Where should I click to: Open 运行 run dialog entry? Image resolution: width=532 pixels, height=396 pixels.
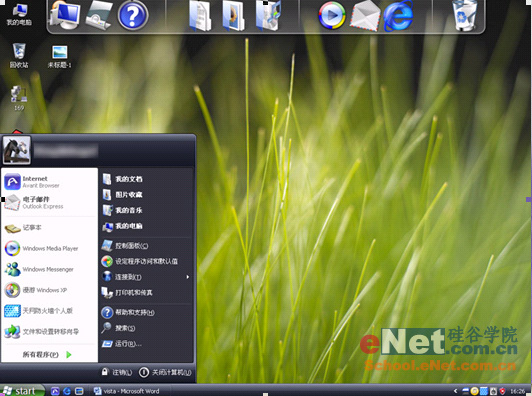click(x=147, y=344)
